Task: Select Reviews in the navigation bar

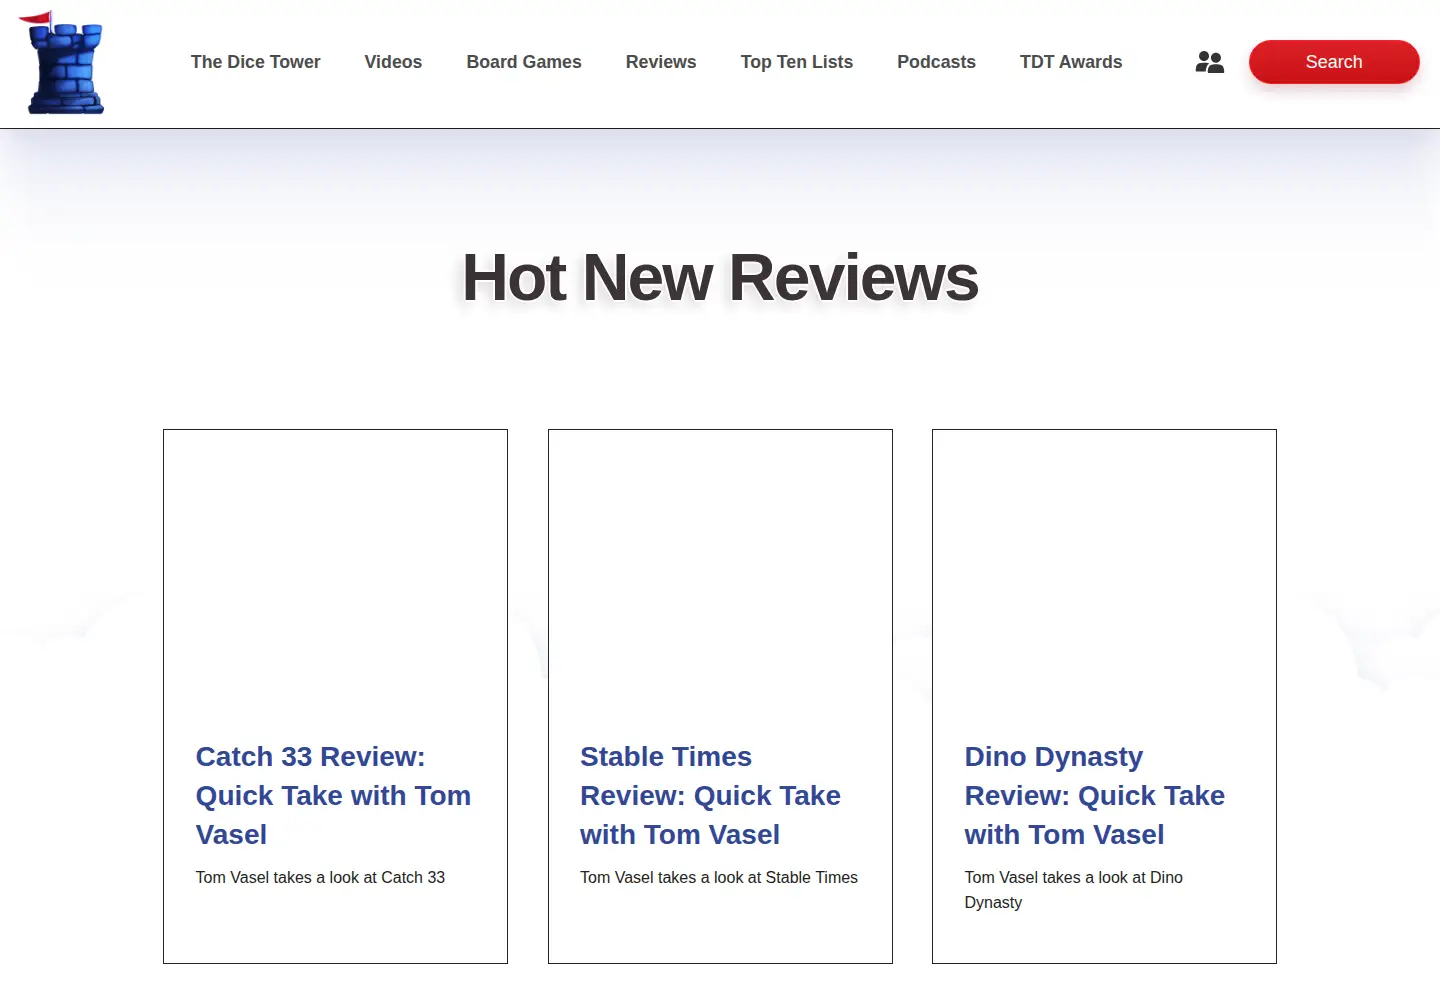Action: [661, 62]
